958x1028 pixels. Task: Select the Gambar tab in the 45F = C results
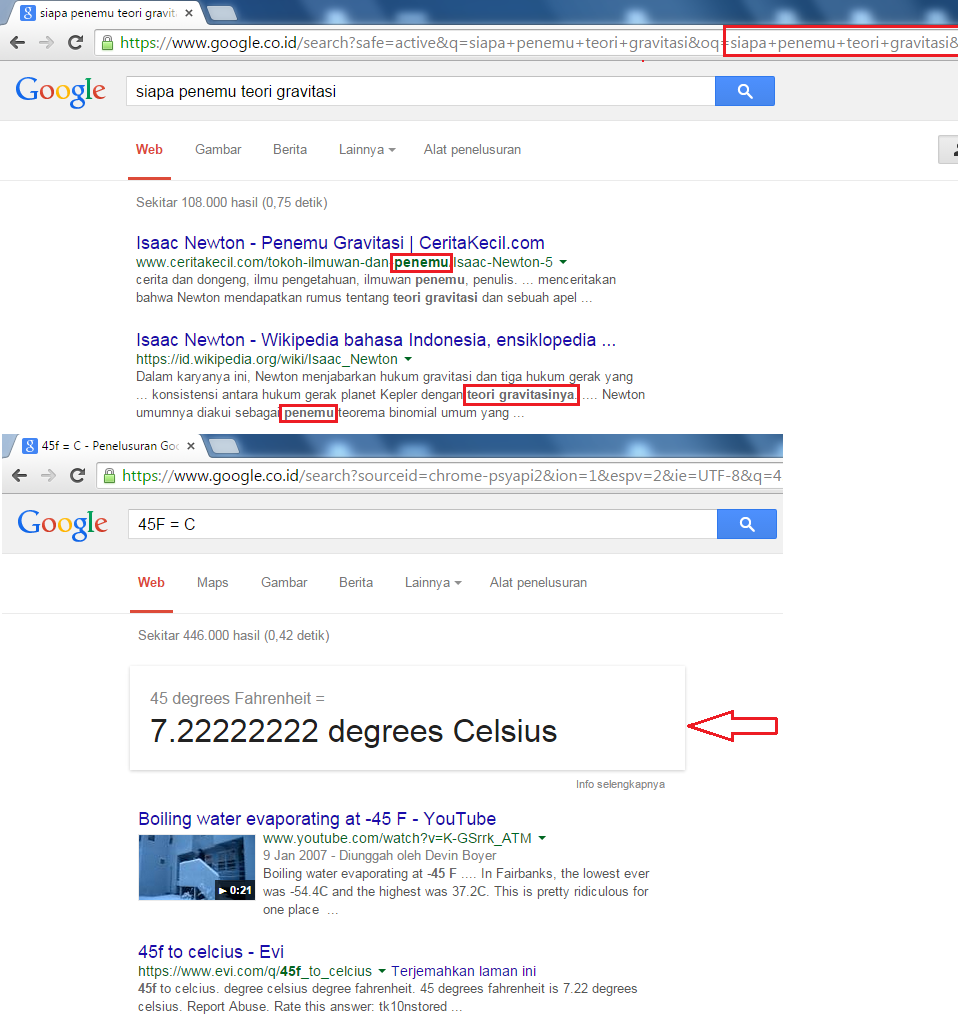(284, 582)
